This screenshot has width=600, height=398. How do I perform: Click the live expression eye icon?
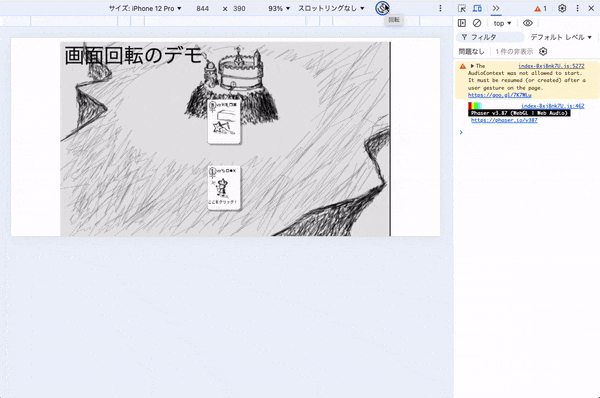pos(528,23)
